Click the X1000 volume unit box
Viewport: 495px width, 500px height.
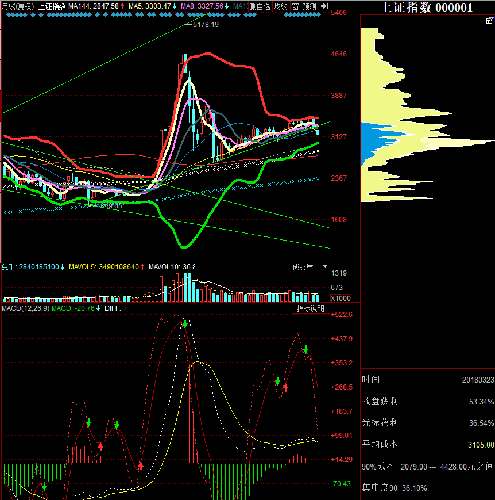340,298
